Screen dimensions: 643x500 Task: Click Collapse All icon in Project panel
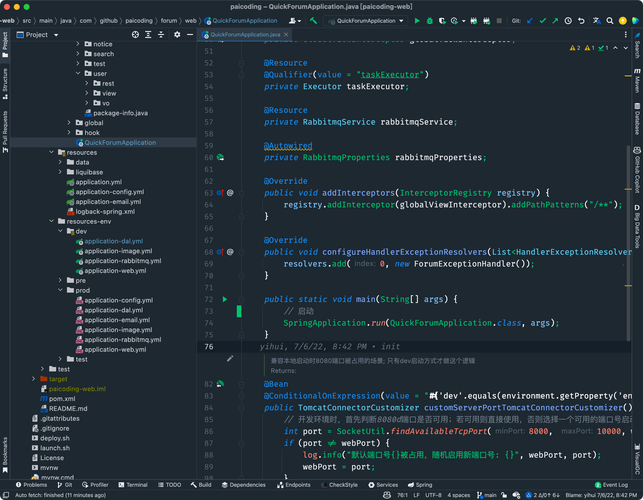159,34
